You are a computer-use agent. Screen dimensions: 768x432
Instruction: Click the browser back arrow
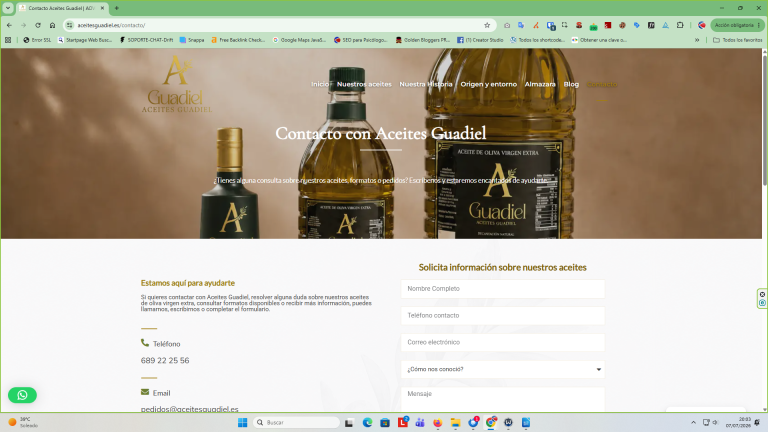click(9, 25)
